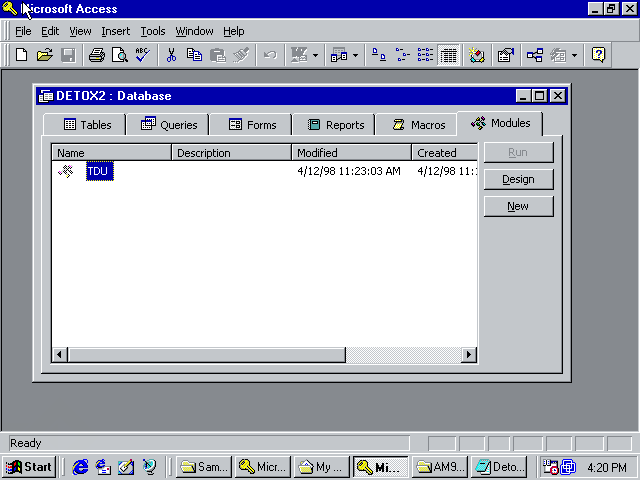Click the Modified column header
The width and height of the screenshot is (640, 480).
click(351, 153)
